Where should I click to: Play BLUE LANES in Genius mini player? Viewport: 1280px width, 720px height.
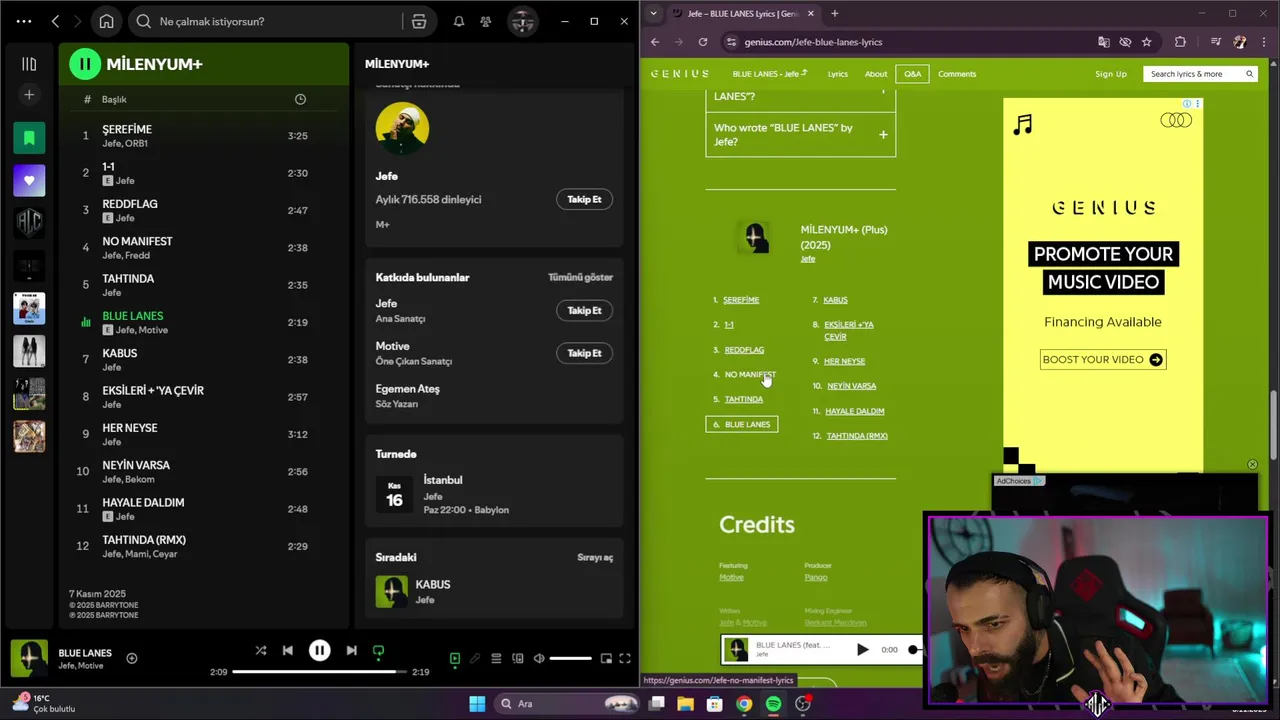[x=862, y=649]
